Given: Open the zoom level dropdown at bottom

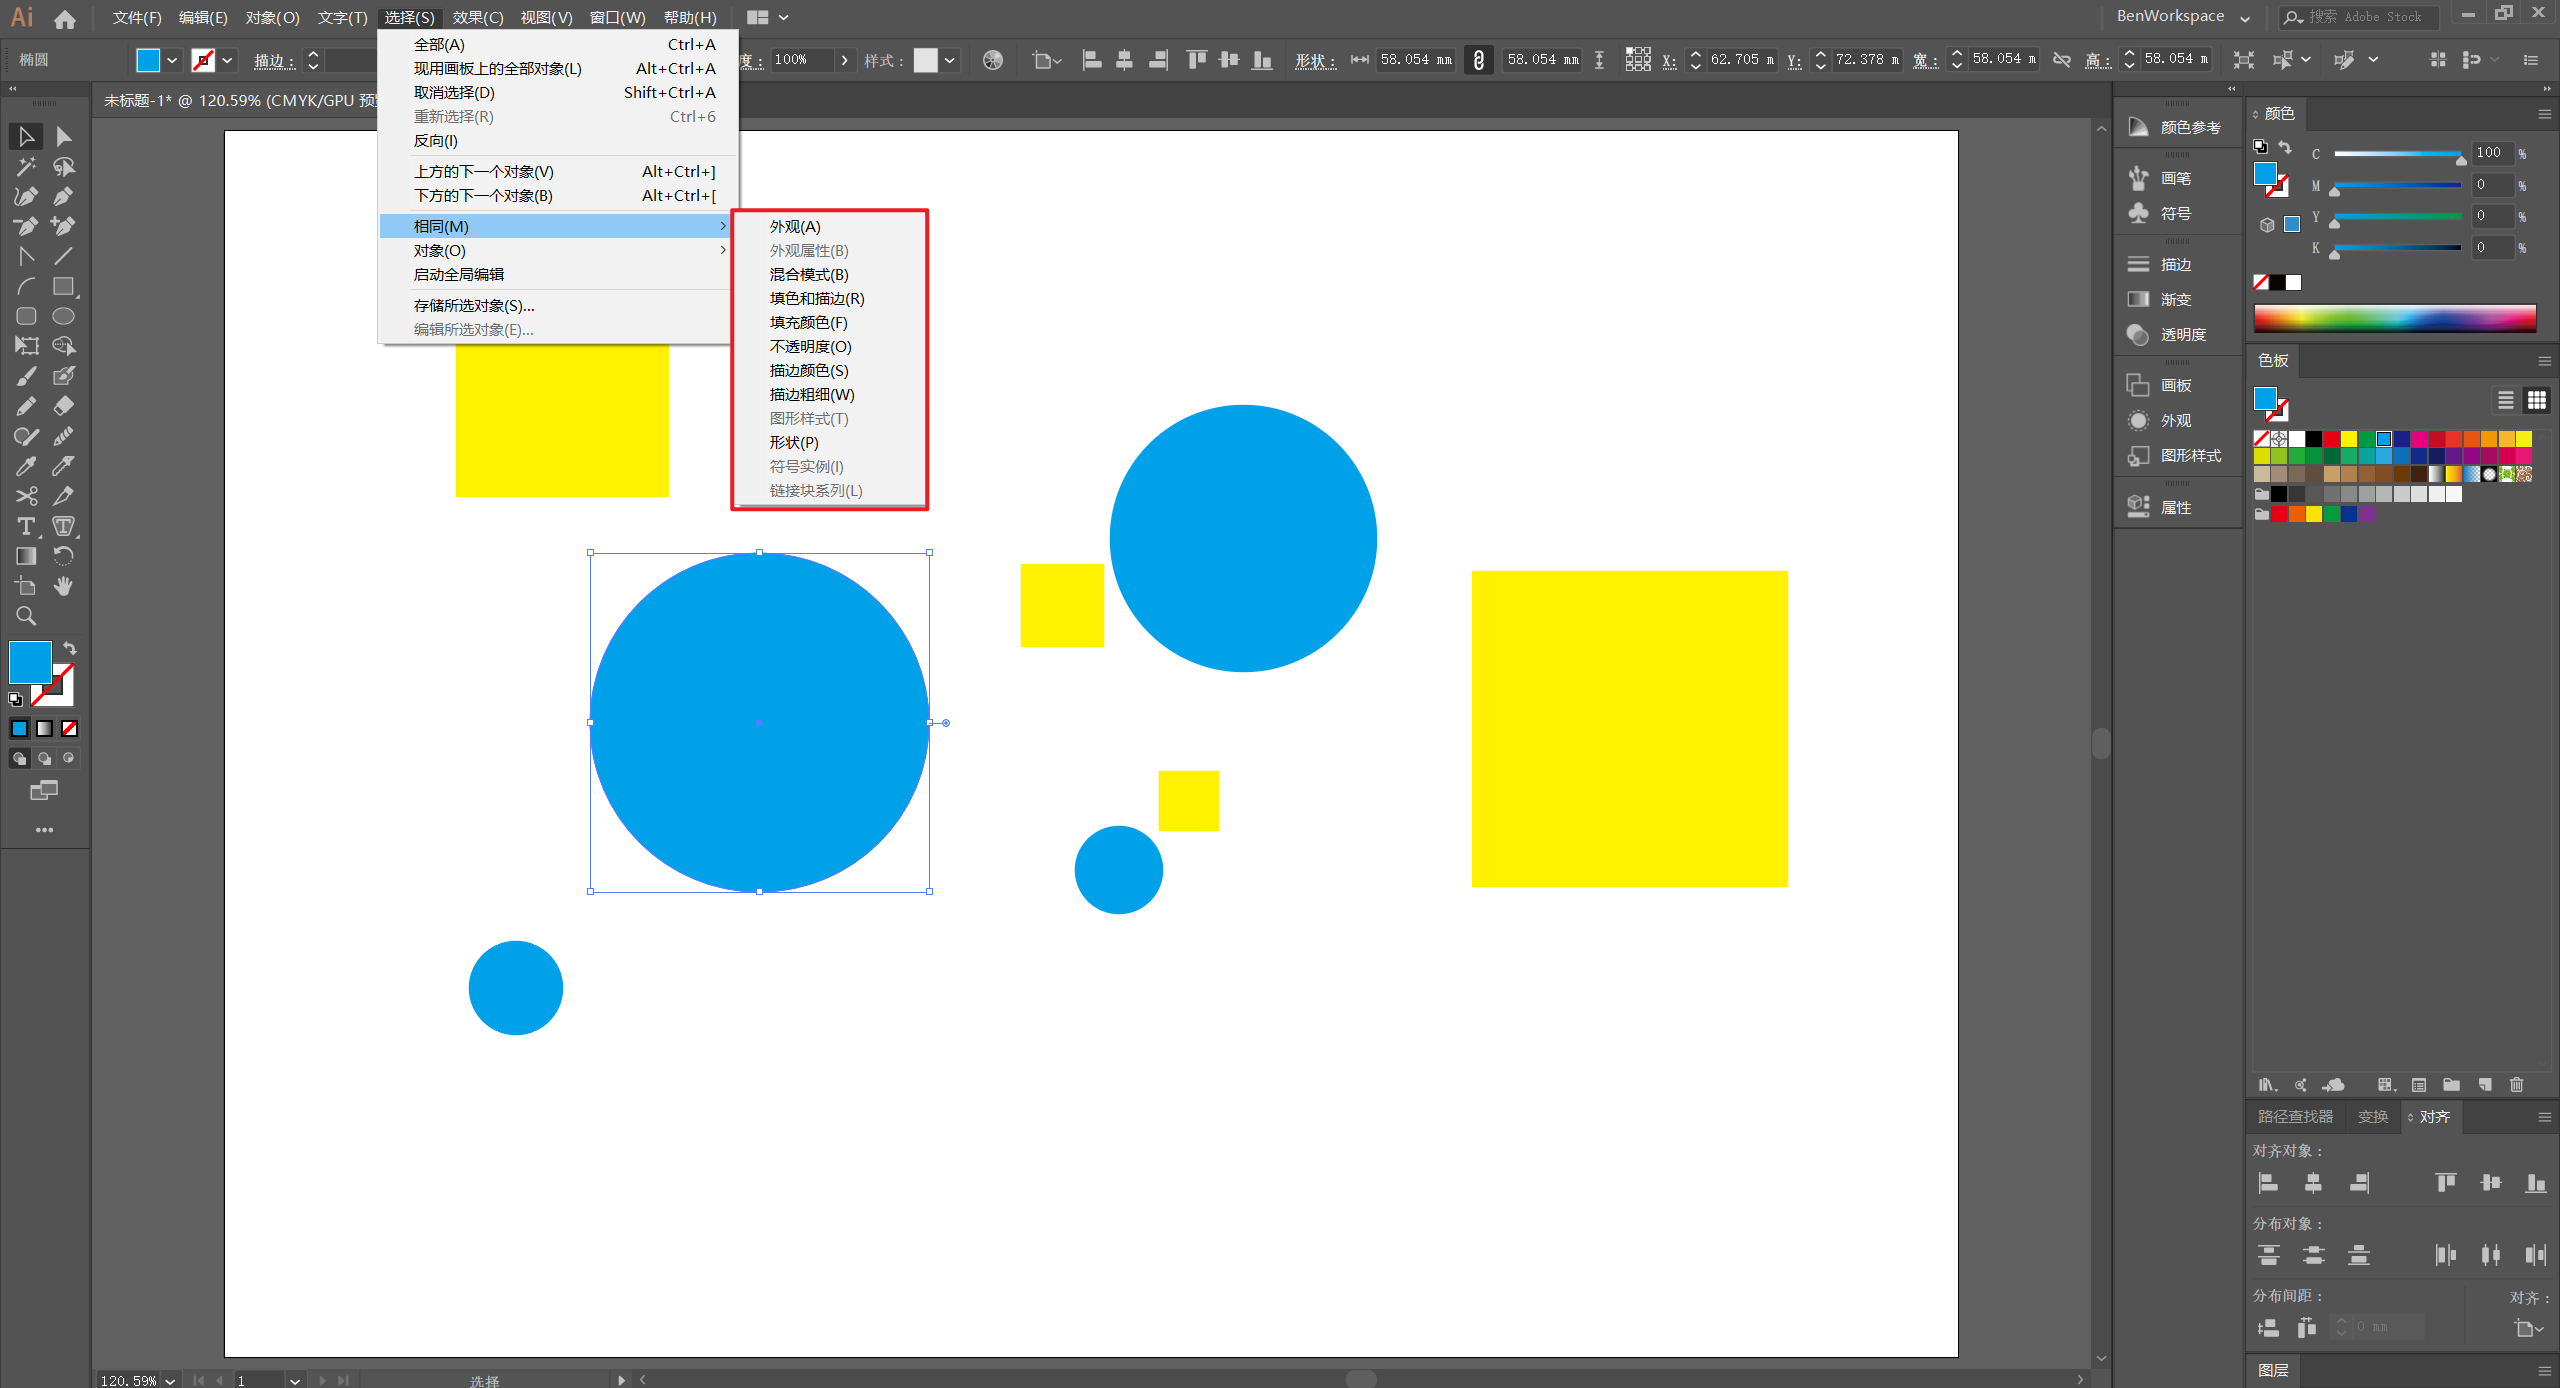Looking at the screenshot, I should pos(170,1380).
